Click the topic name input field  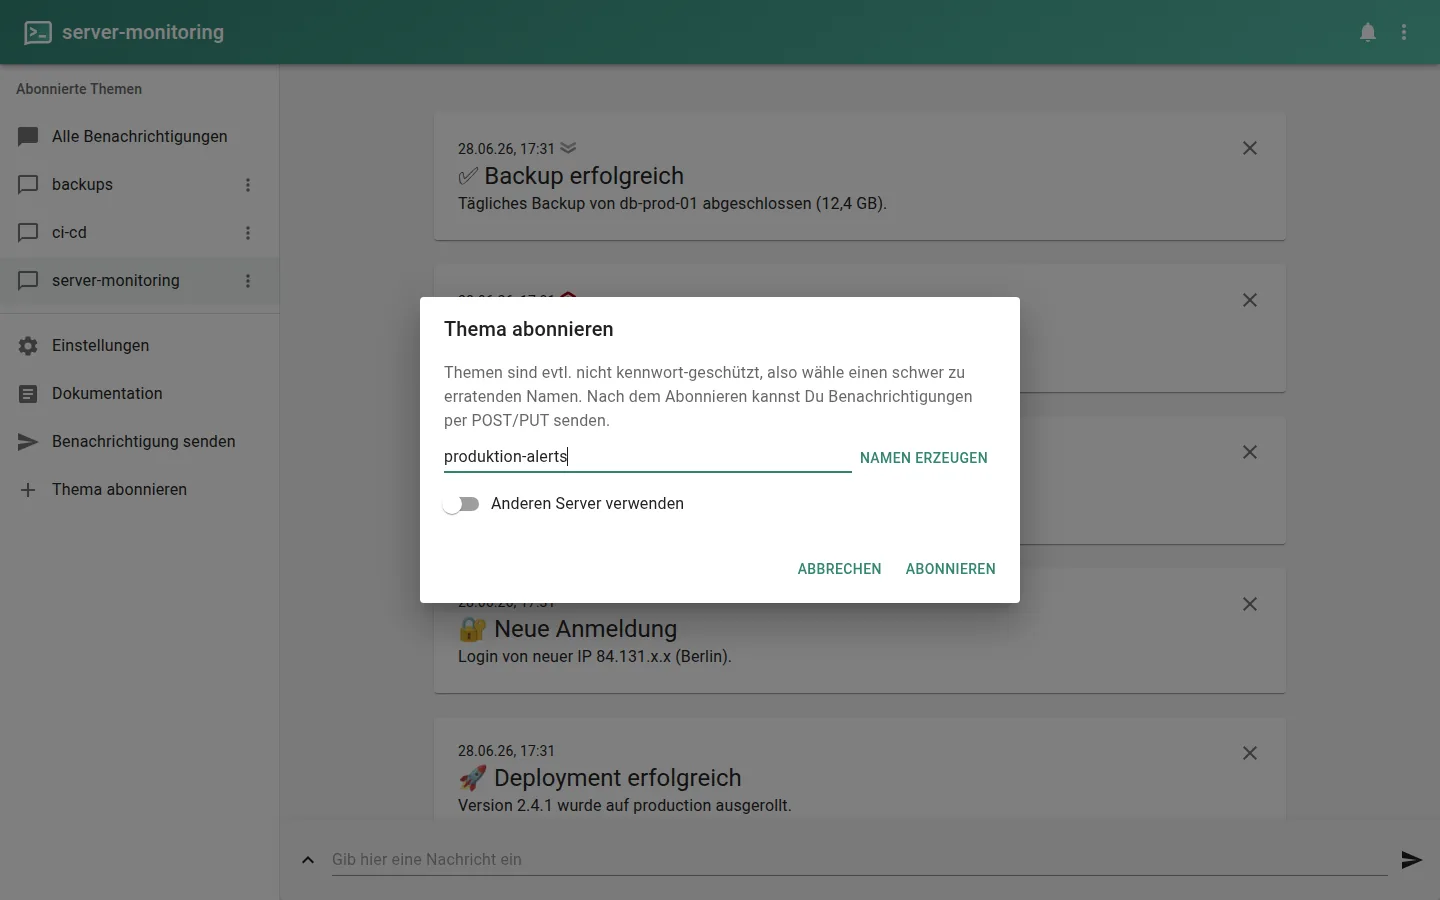pyautogui.click(x=647, y=457)
